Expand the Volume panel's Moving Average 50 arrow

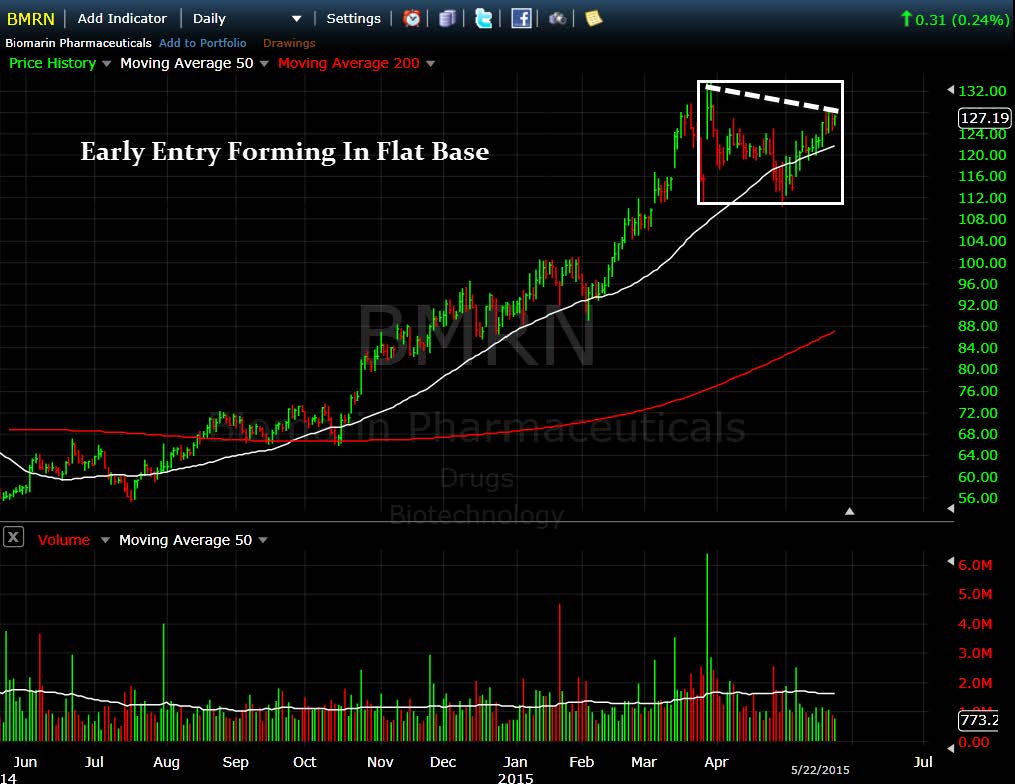[x=263, y=540]
